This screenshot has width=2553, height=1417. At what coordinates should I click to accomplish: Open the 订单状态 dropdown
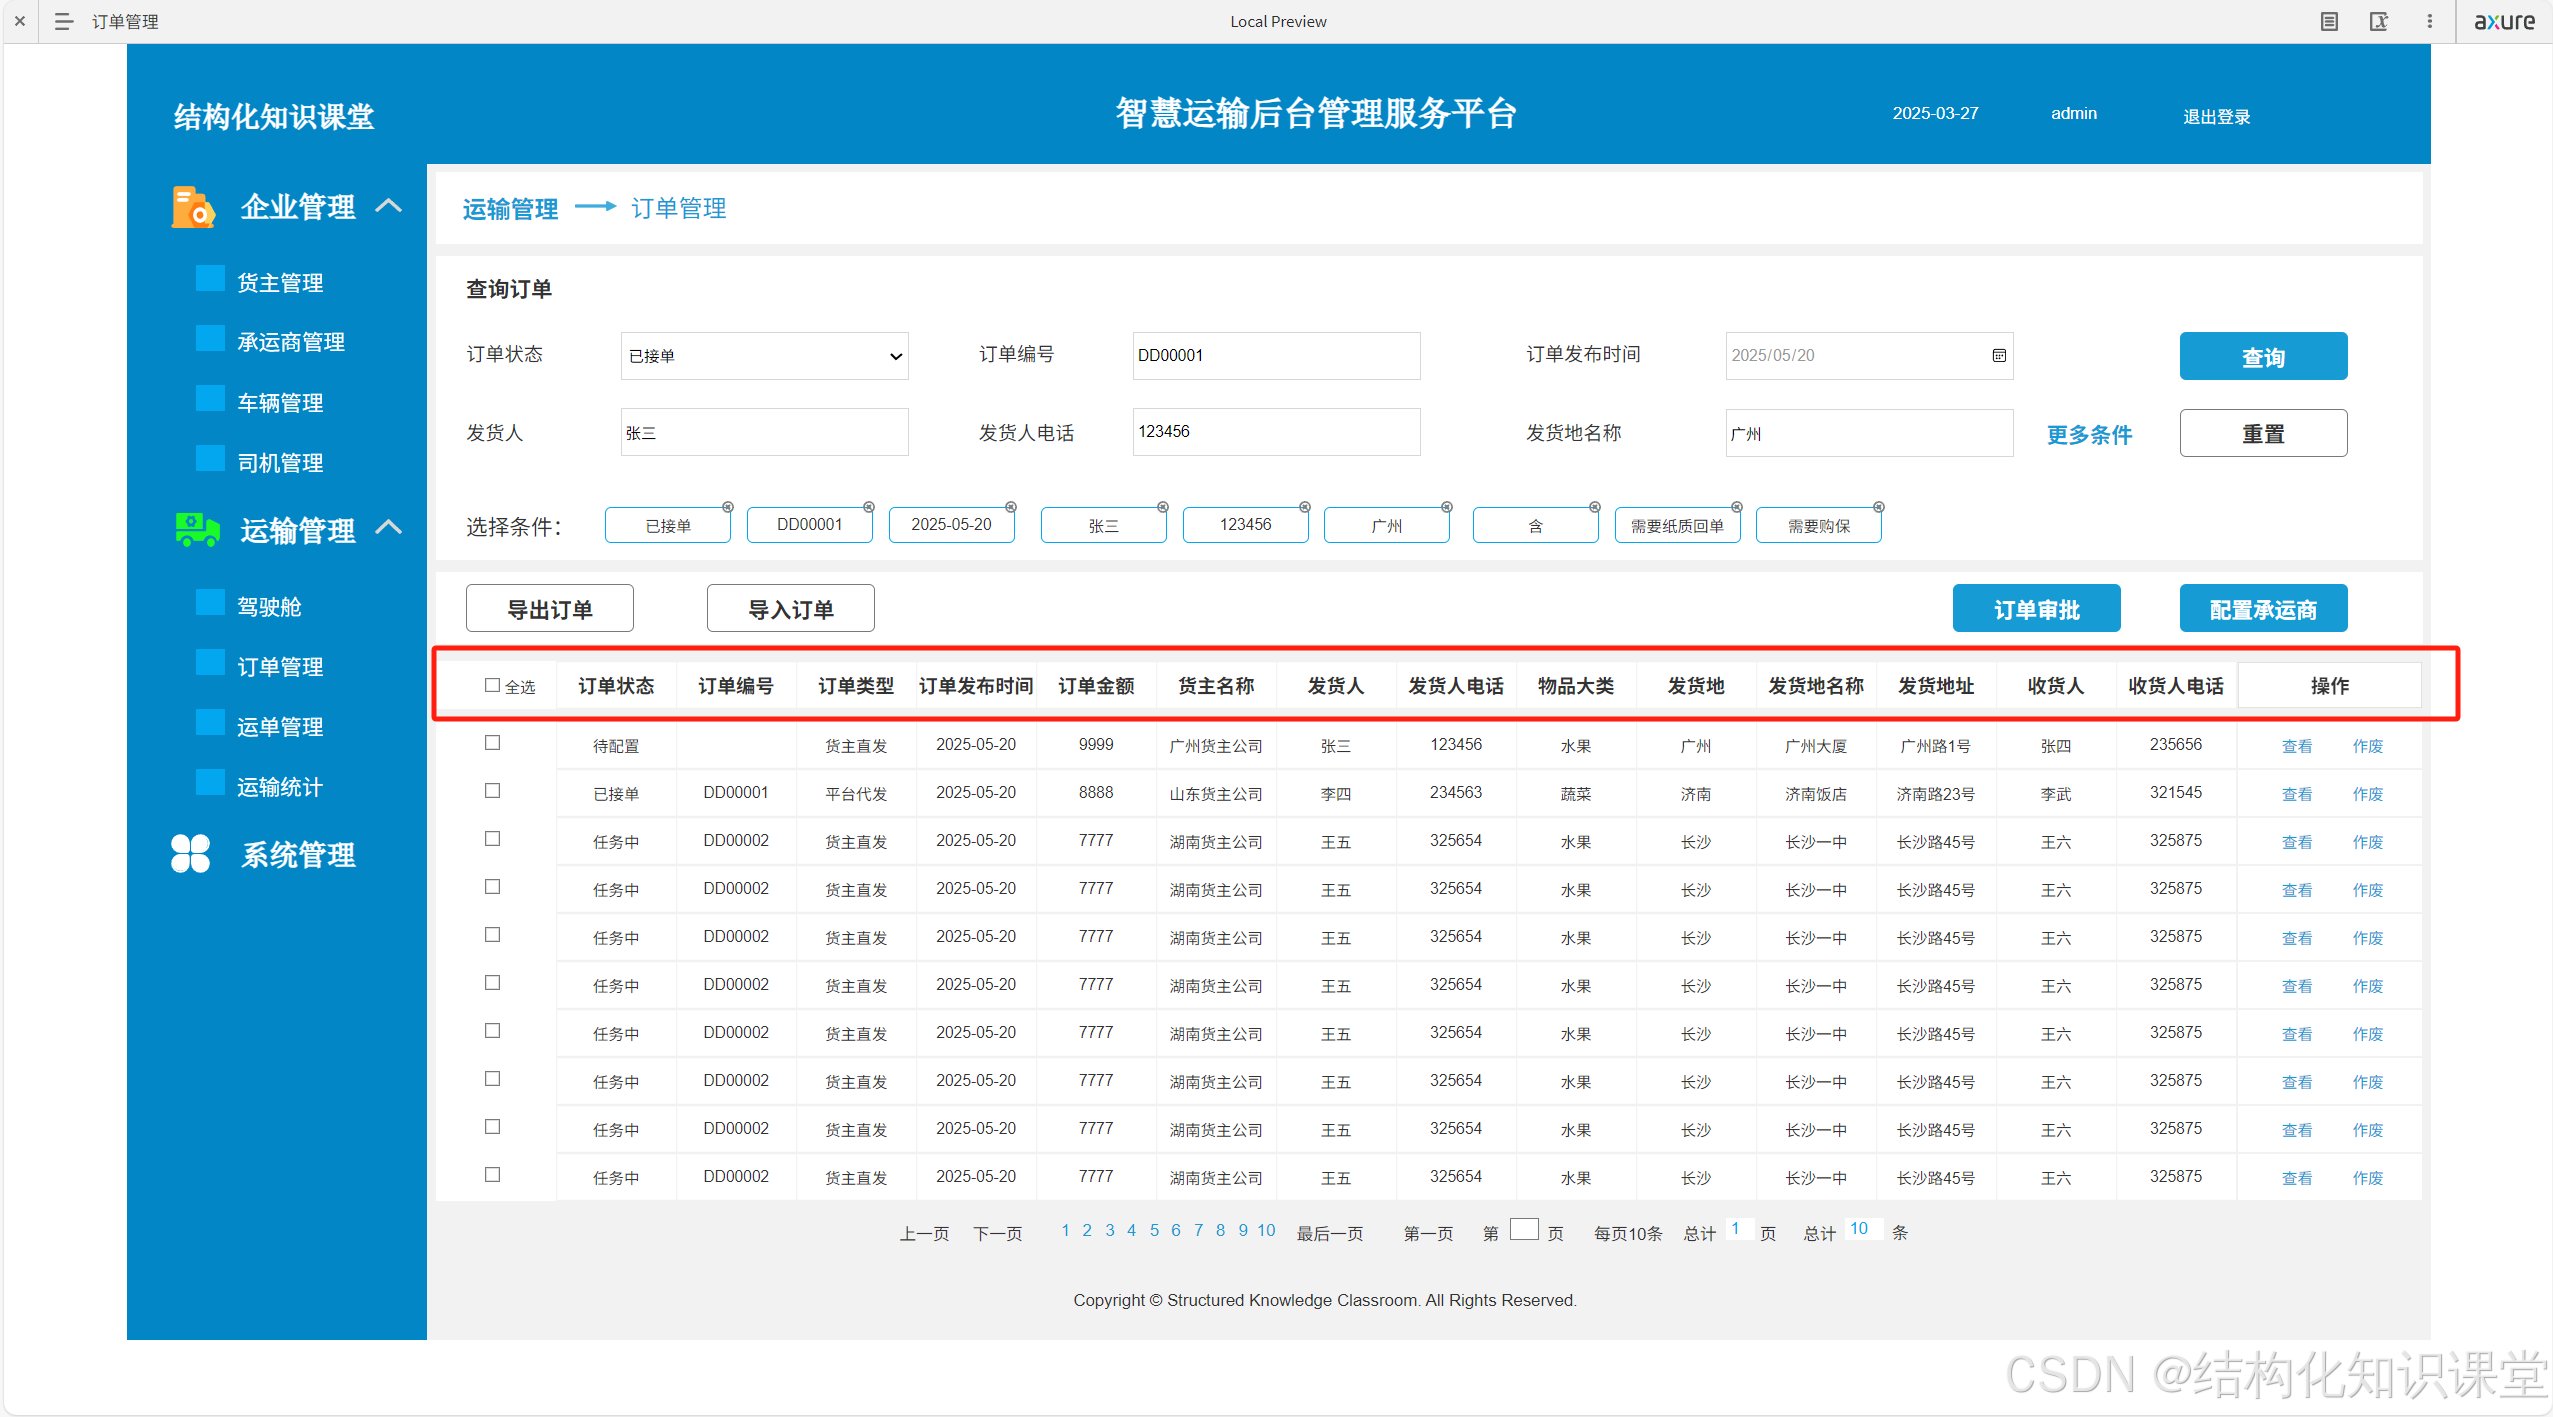[764, 356]
